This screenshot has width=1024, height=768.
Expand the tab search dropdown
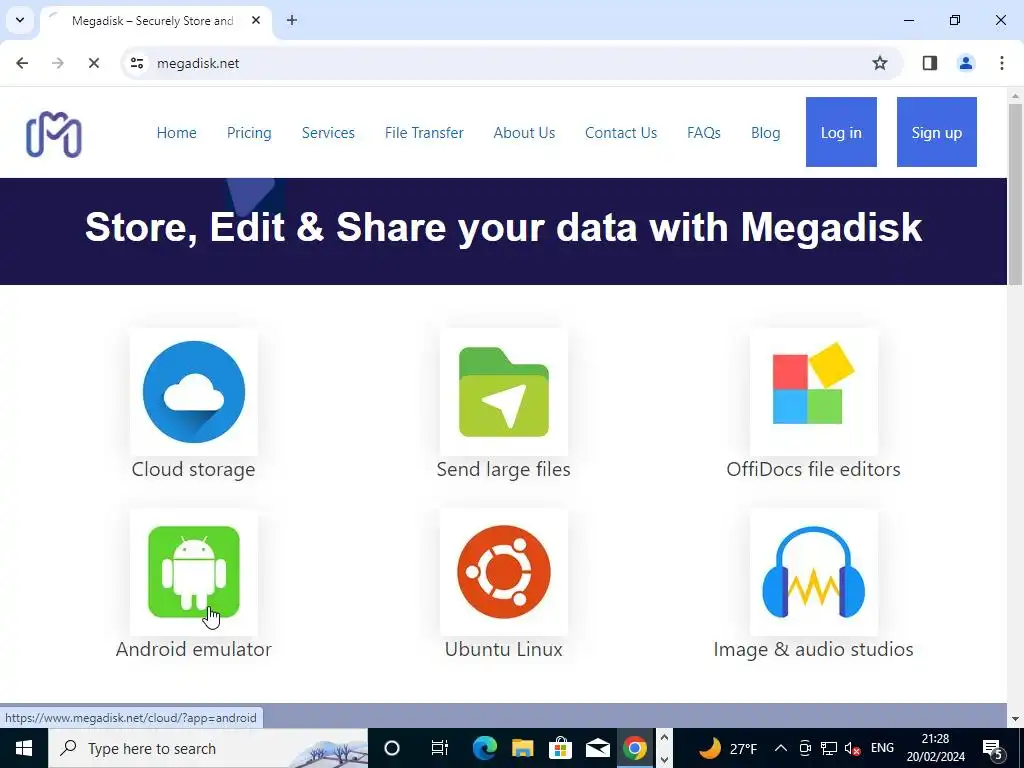click(x=20, y=20)
